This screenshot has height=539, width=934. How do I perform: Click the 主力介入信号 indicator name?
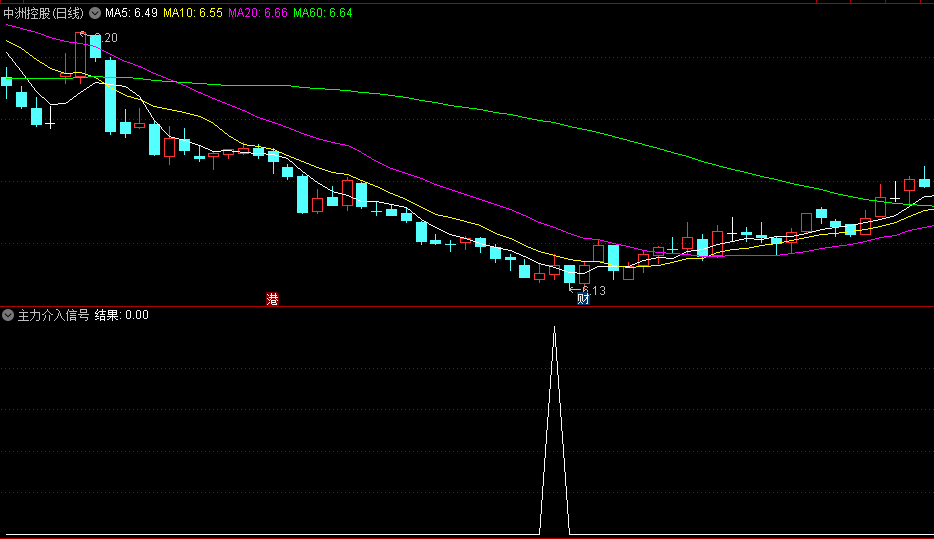tap(54, 315)
